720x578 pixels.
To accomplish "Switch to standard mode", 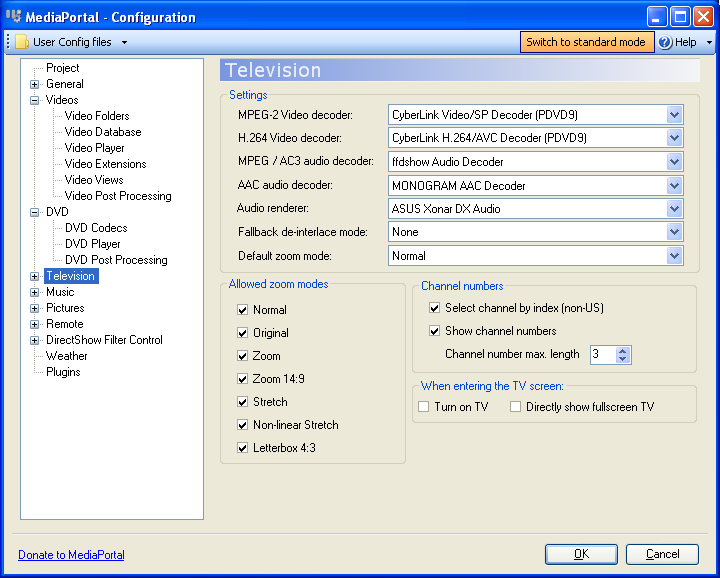I will pyautogui.click(x=586, y=42).
